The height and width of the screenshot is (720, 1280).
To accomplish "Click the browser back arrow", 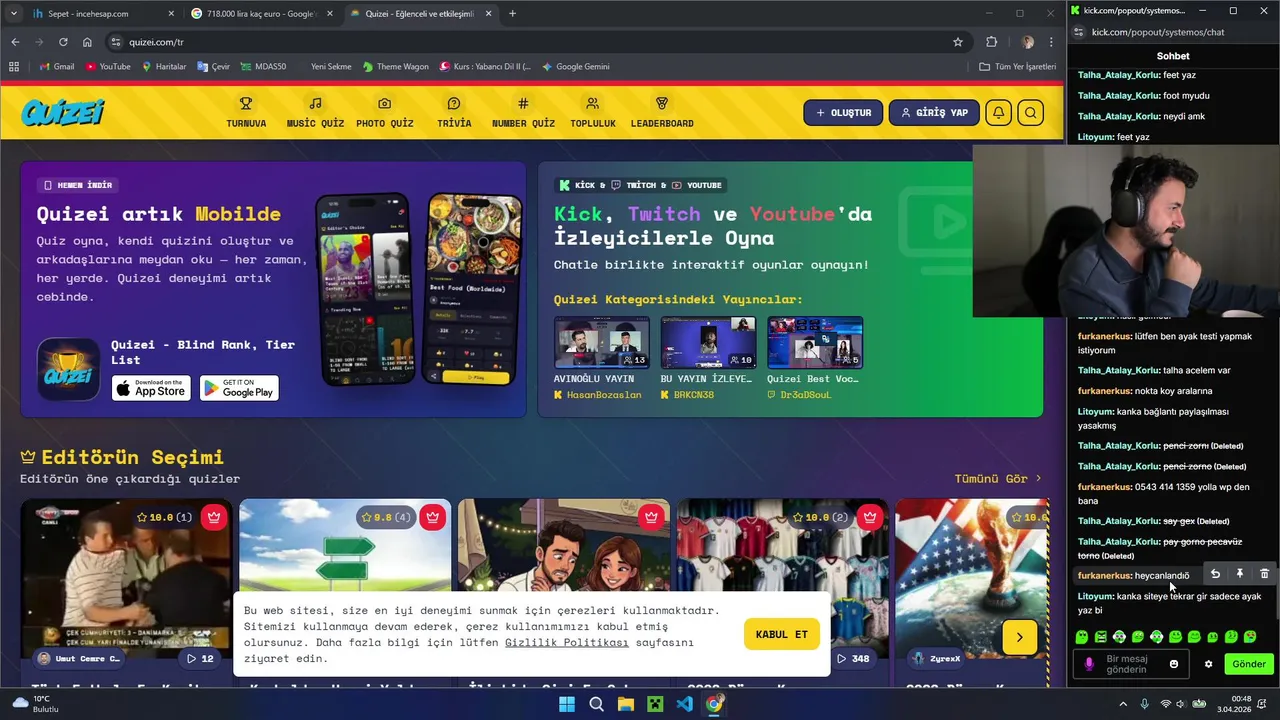I will [x=15, y=42].
